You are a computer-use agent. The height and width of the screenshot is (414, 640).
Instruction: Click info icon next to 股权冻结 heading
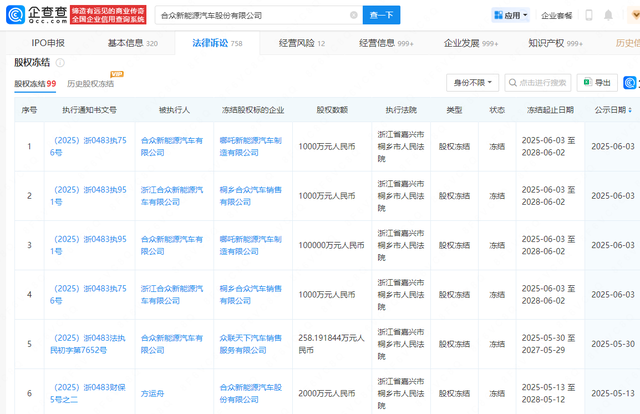(x=60, y=62)
